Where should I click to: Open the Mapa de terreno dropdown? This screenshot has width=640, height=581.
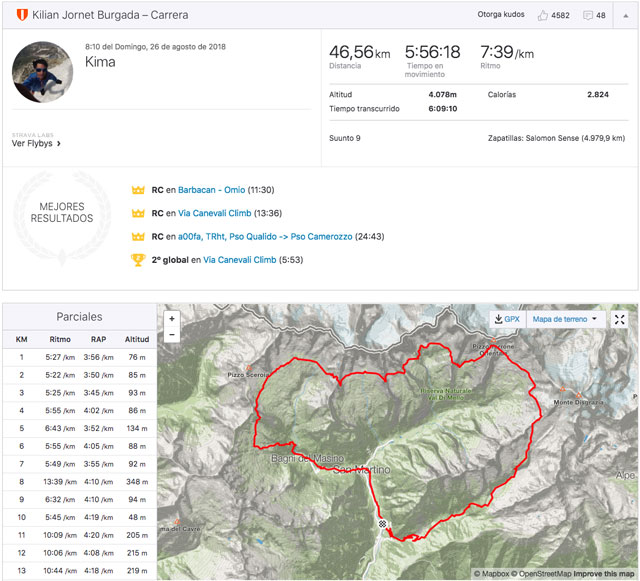(565, 319)
